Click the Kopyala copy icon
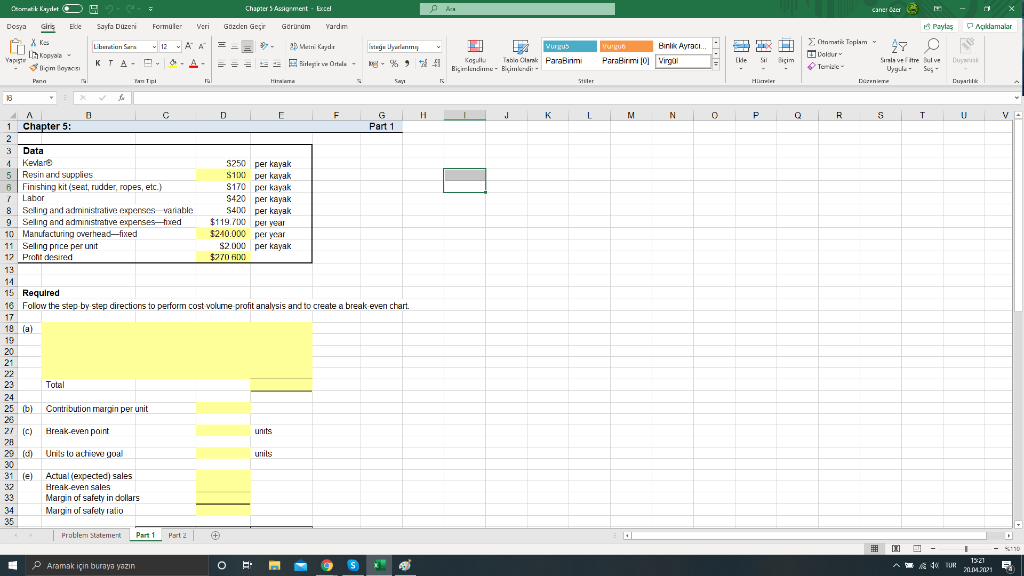The width and height of the screenshot is (1024, 576). [34, 55]
